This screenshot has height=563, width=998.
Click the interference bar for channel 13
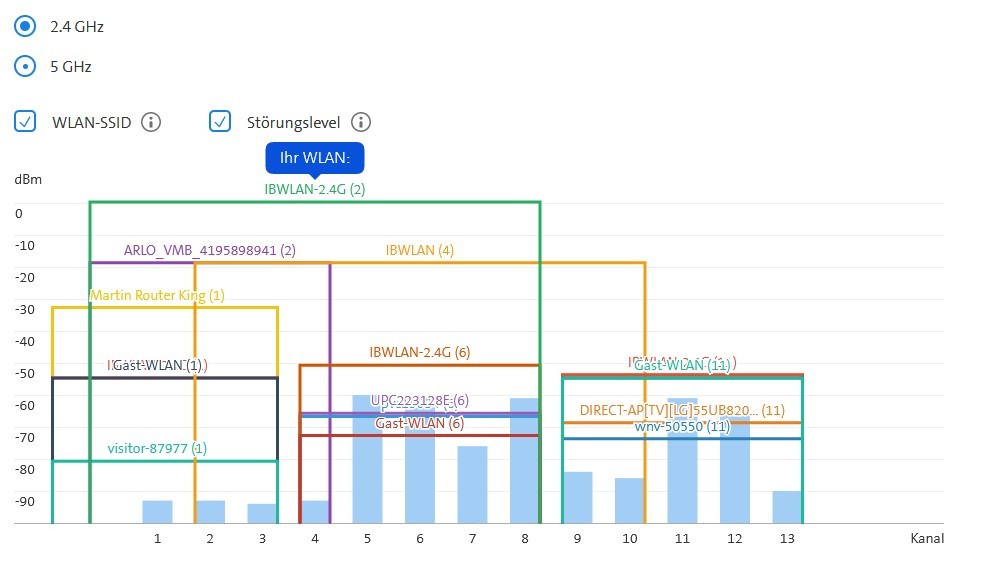(x=787, y=506)
